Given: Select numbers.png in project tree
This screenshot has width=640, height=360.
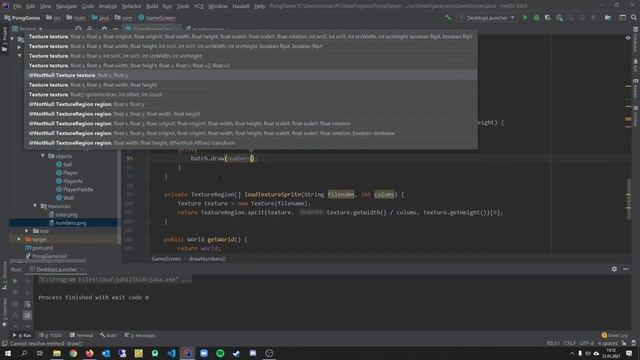Looking at the screenshot, I should [x=71, y=223].
